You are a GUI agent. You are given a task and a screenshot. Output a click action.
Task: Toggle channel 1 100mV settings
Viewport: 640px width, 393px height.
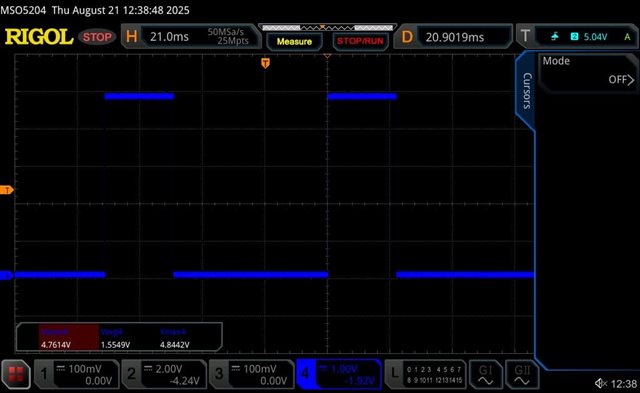coord(77,374)
